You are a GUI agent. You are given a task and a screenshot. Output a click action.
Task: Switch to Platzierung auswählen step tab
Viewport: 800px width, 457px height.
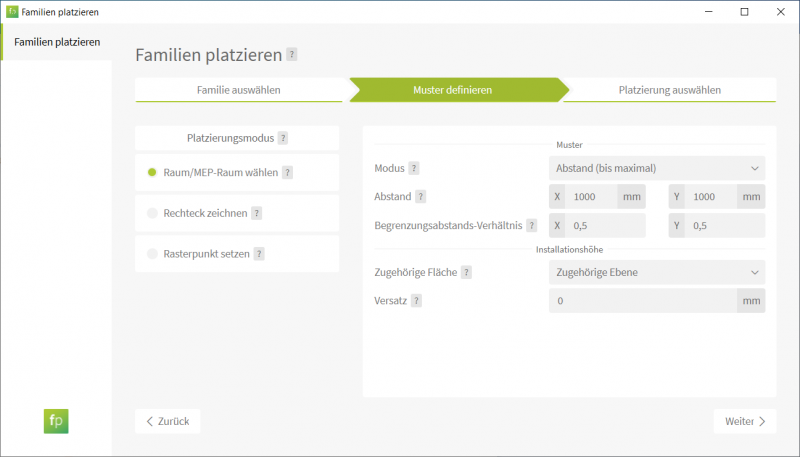[x=669, y=90]
